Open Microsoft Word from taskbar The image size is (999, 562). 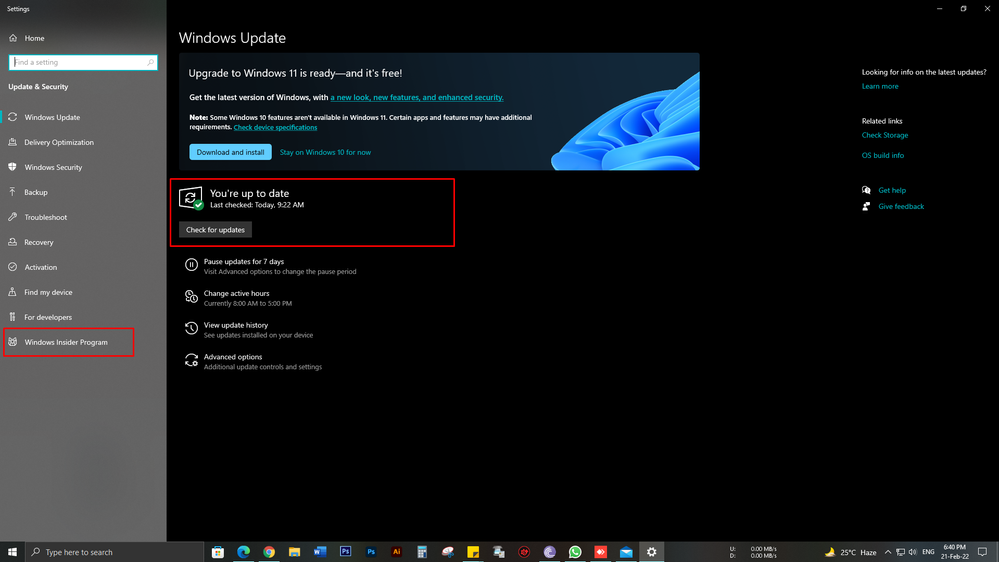(320, 552)
